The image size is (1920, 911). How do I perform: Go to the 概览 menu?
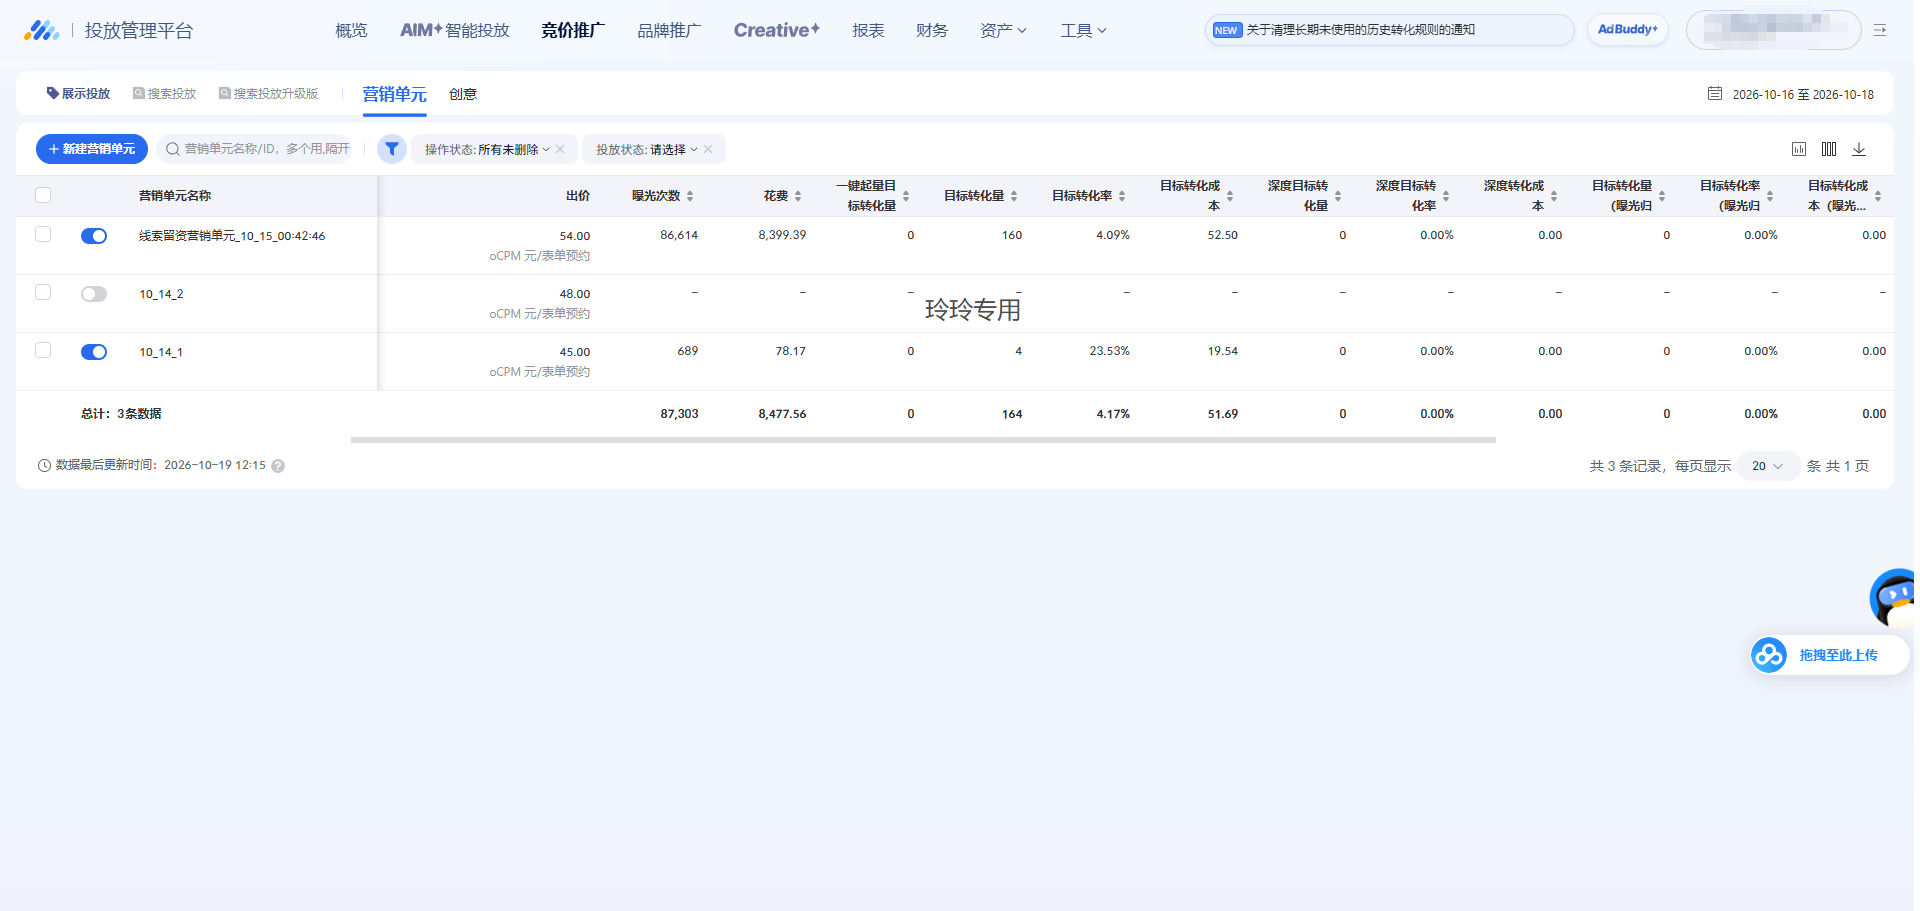351,31
